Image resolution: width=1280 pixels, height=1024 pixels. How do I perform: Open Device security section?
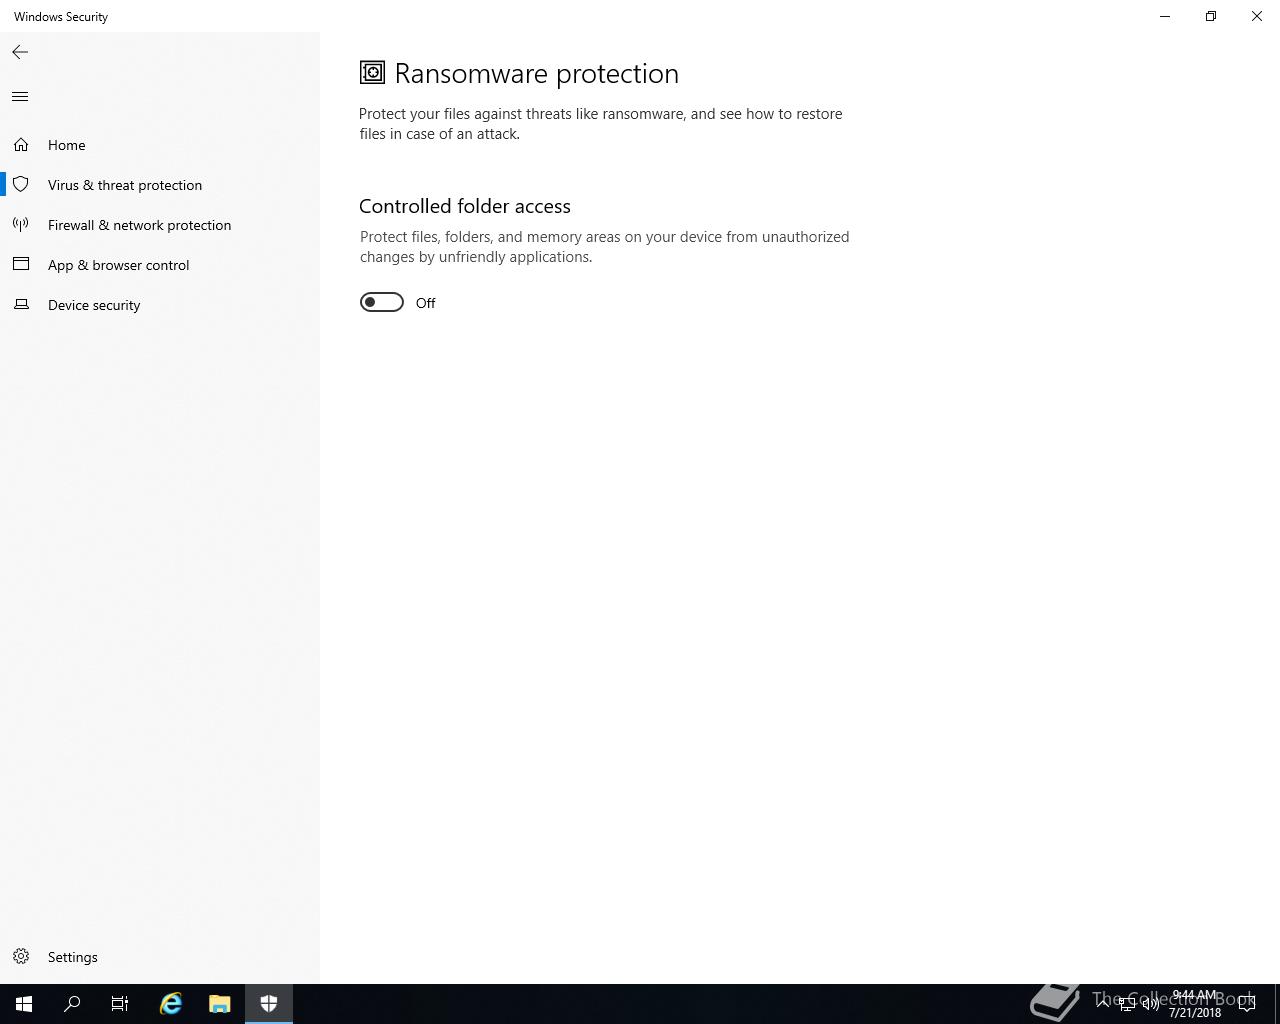coord(94,305)
